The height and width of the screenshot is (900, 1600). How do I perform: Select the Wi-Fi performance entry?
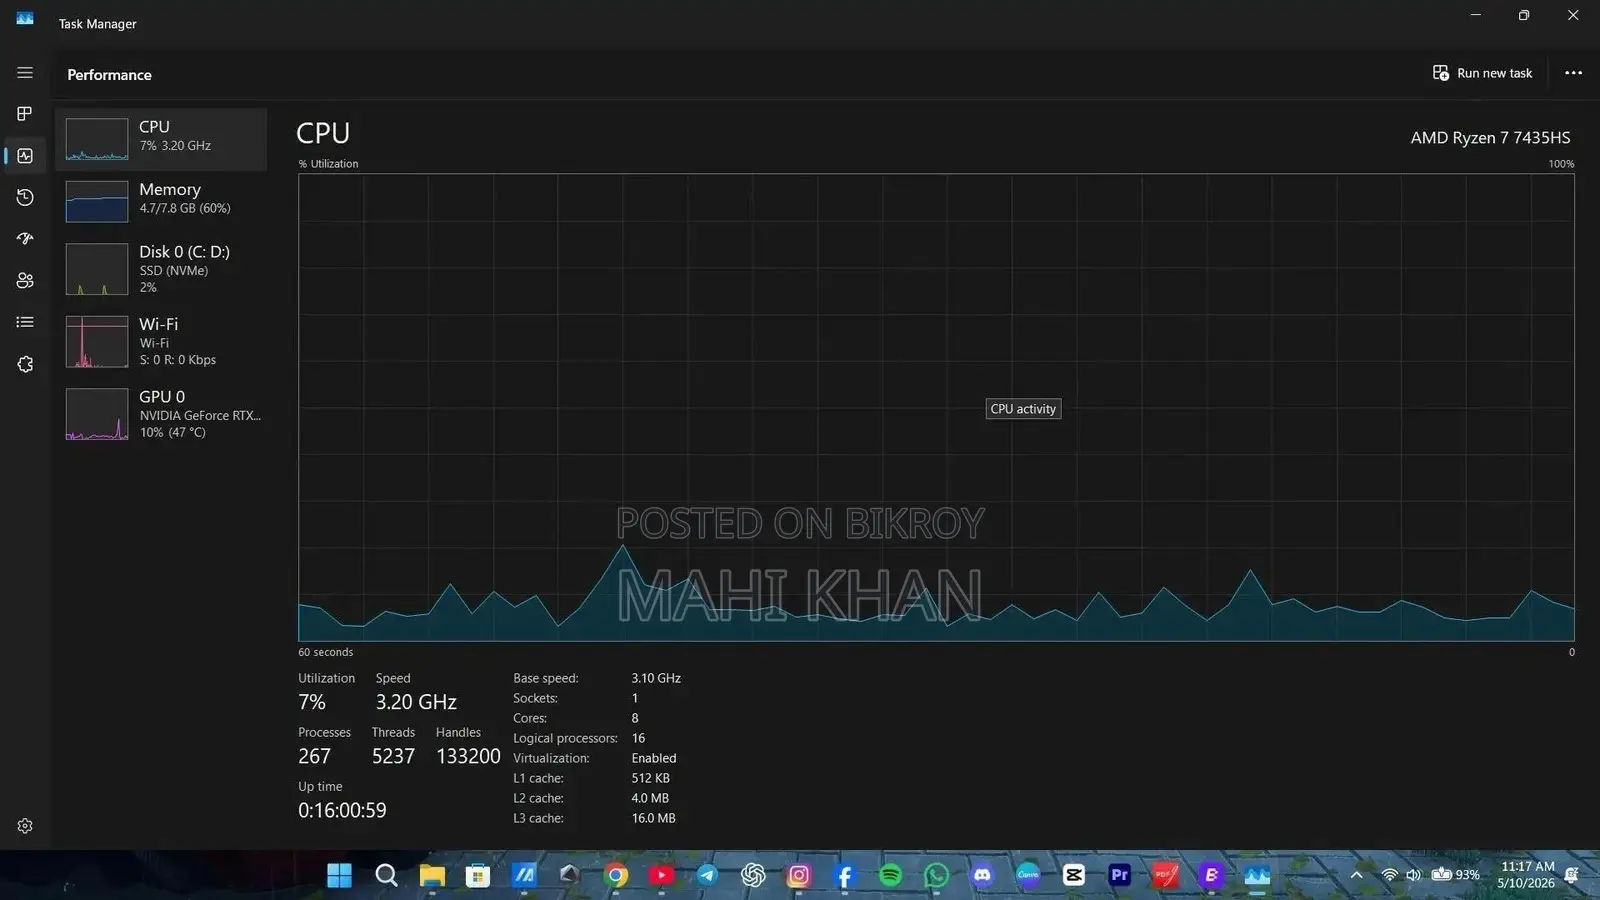[x=161, y=341]
